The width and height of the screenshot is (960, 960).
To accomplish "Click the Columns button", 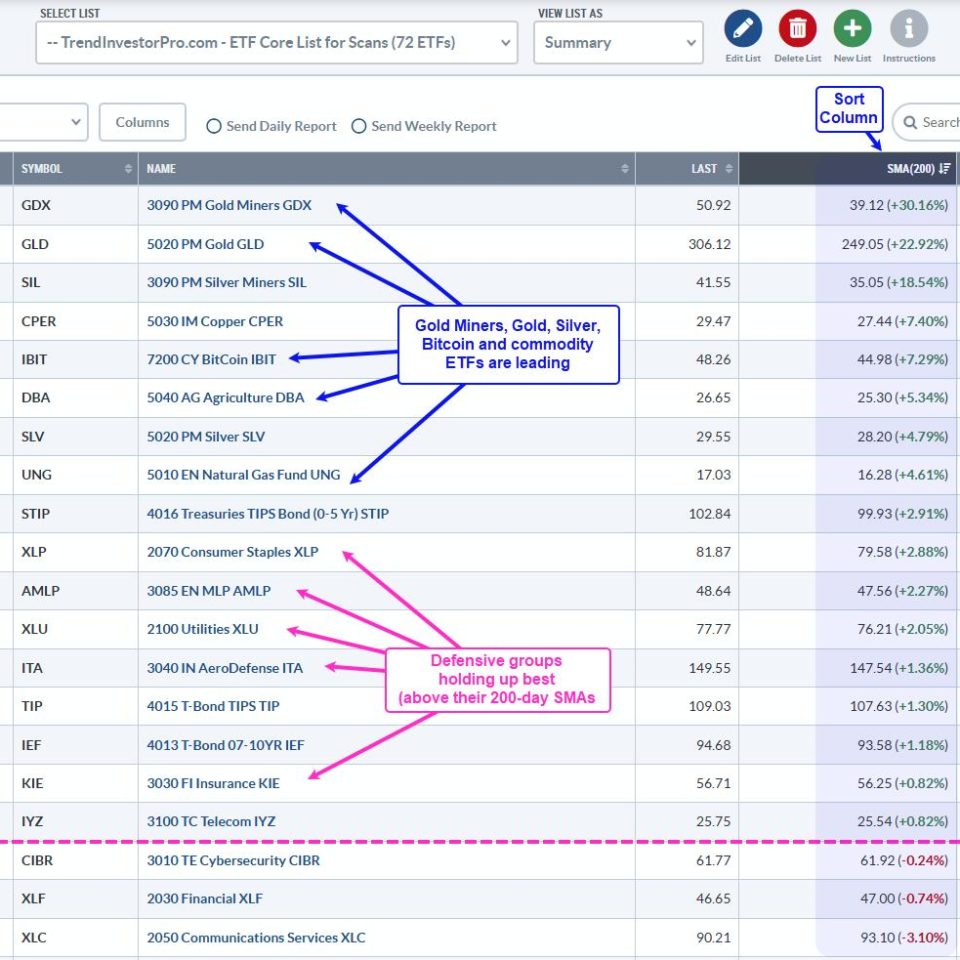I will [x=142, y=122].
